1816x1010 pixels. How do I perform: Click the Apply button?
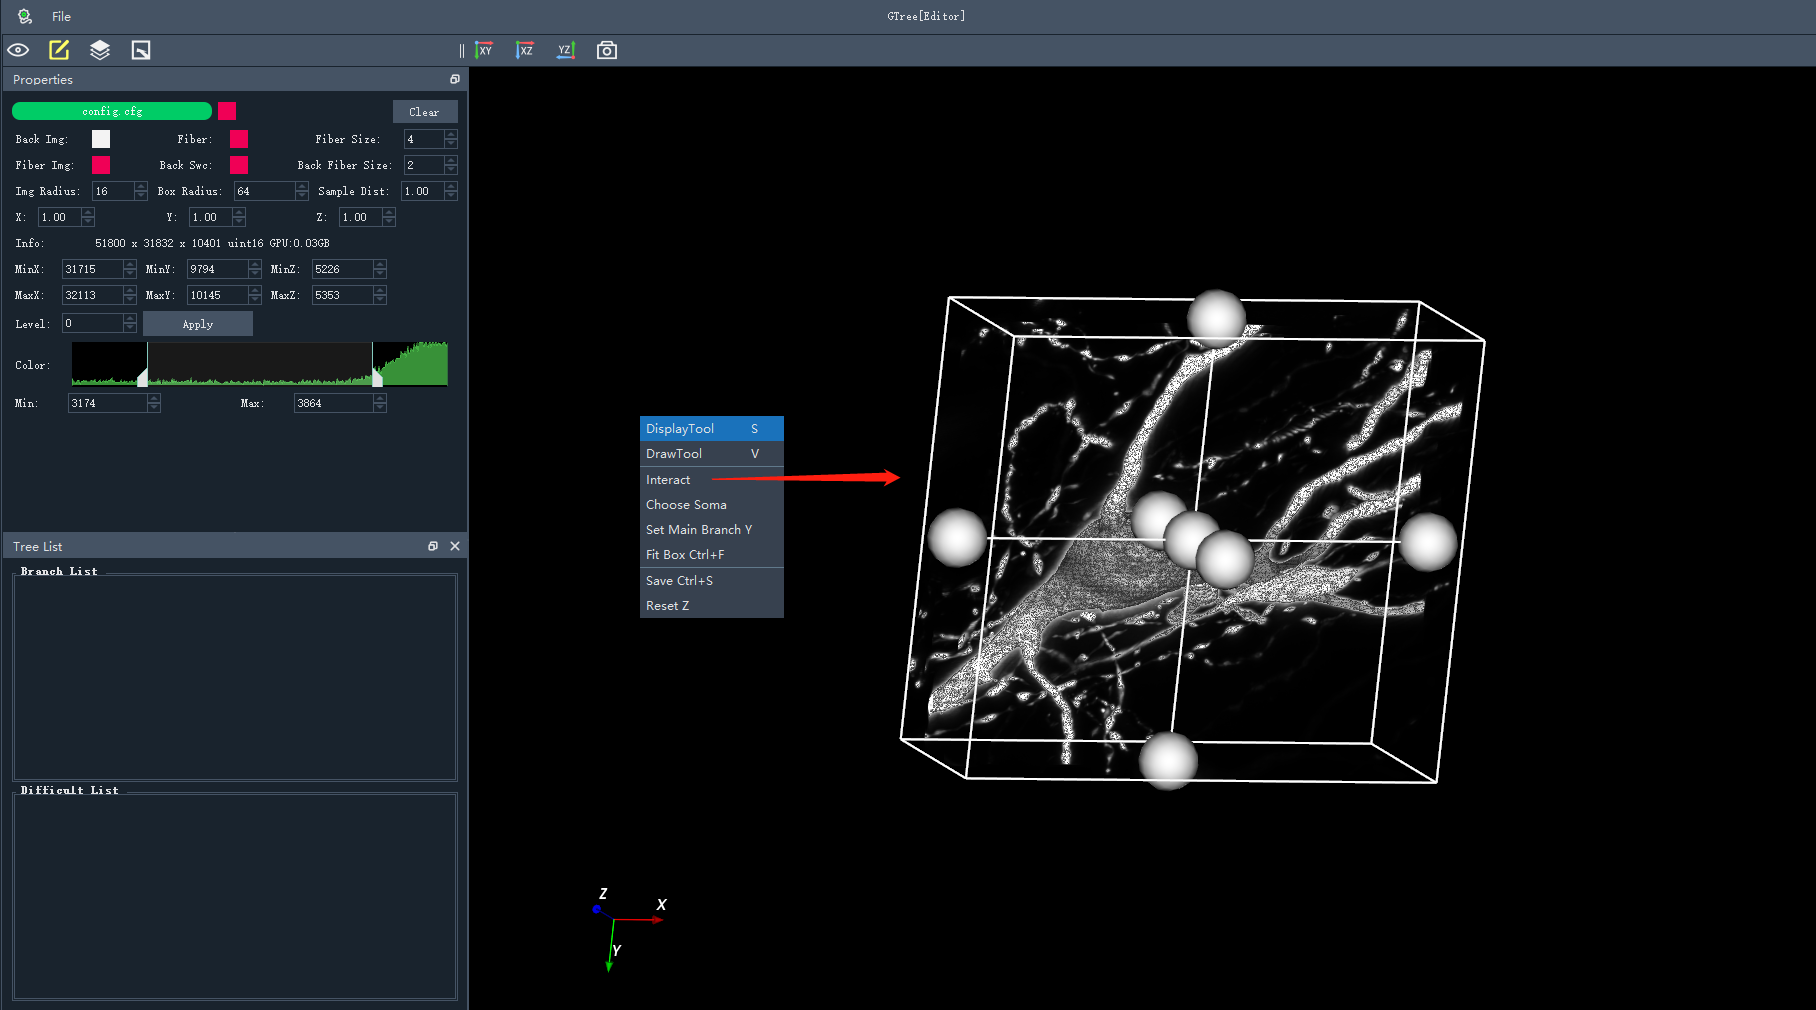(x=197, y=324)
